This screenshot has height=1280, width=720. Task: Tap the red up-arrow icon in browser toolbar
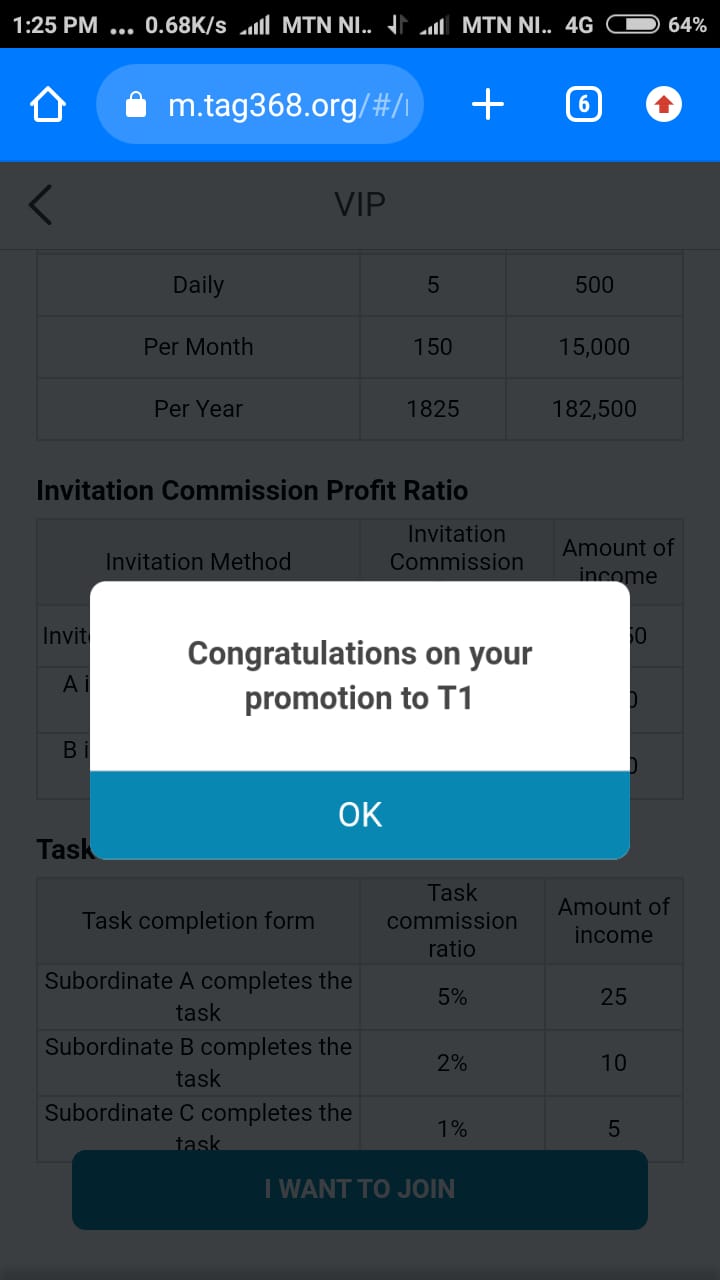coord(664,104)
